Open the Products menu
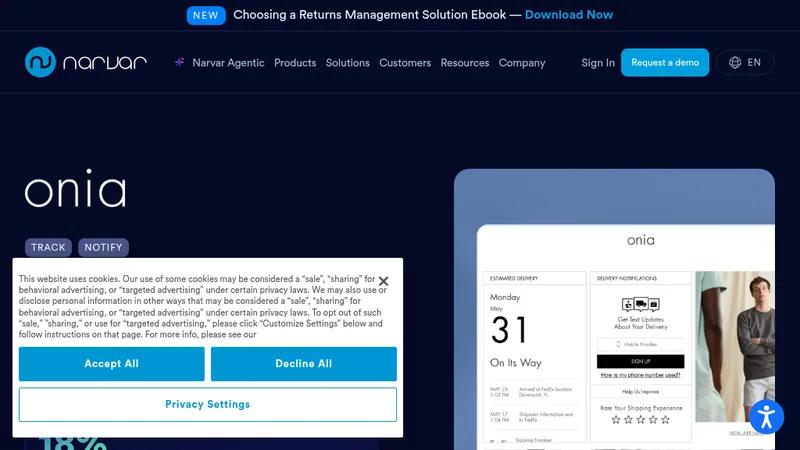Screen dimensions: 800x450 click(295, 63)
